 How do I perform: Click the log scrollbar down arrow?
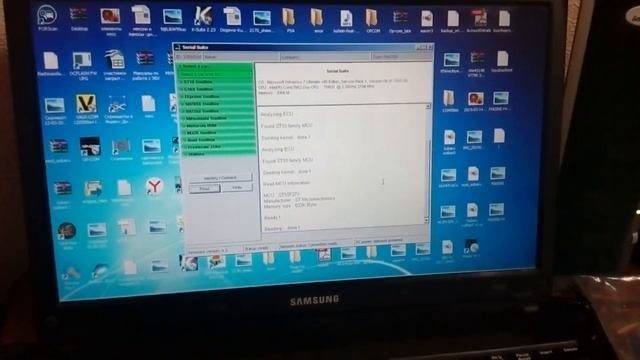tap(427, 220)
